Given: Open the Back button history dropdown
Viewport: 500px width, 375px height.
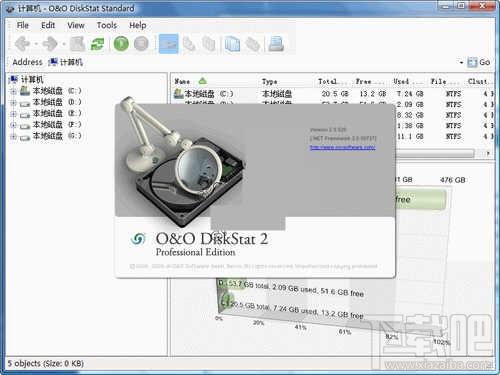Looking at the screenshot, I should [x=36, y=44].
